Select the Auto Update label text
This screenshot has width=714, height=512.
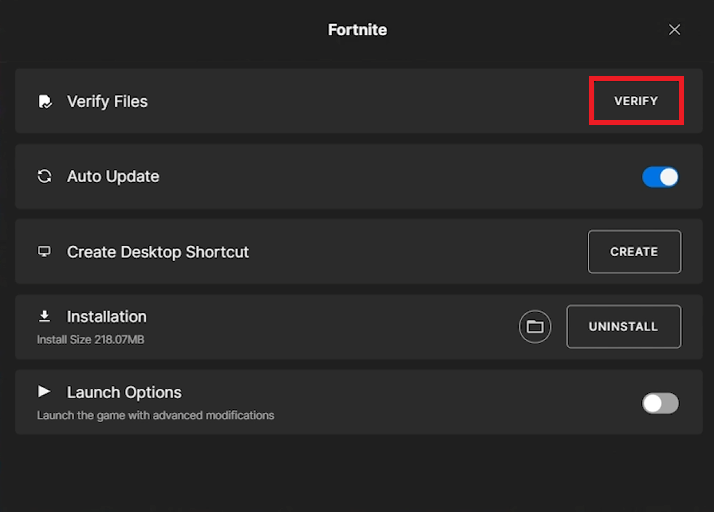point(113,176)
